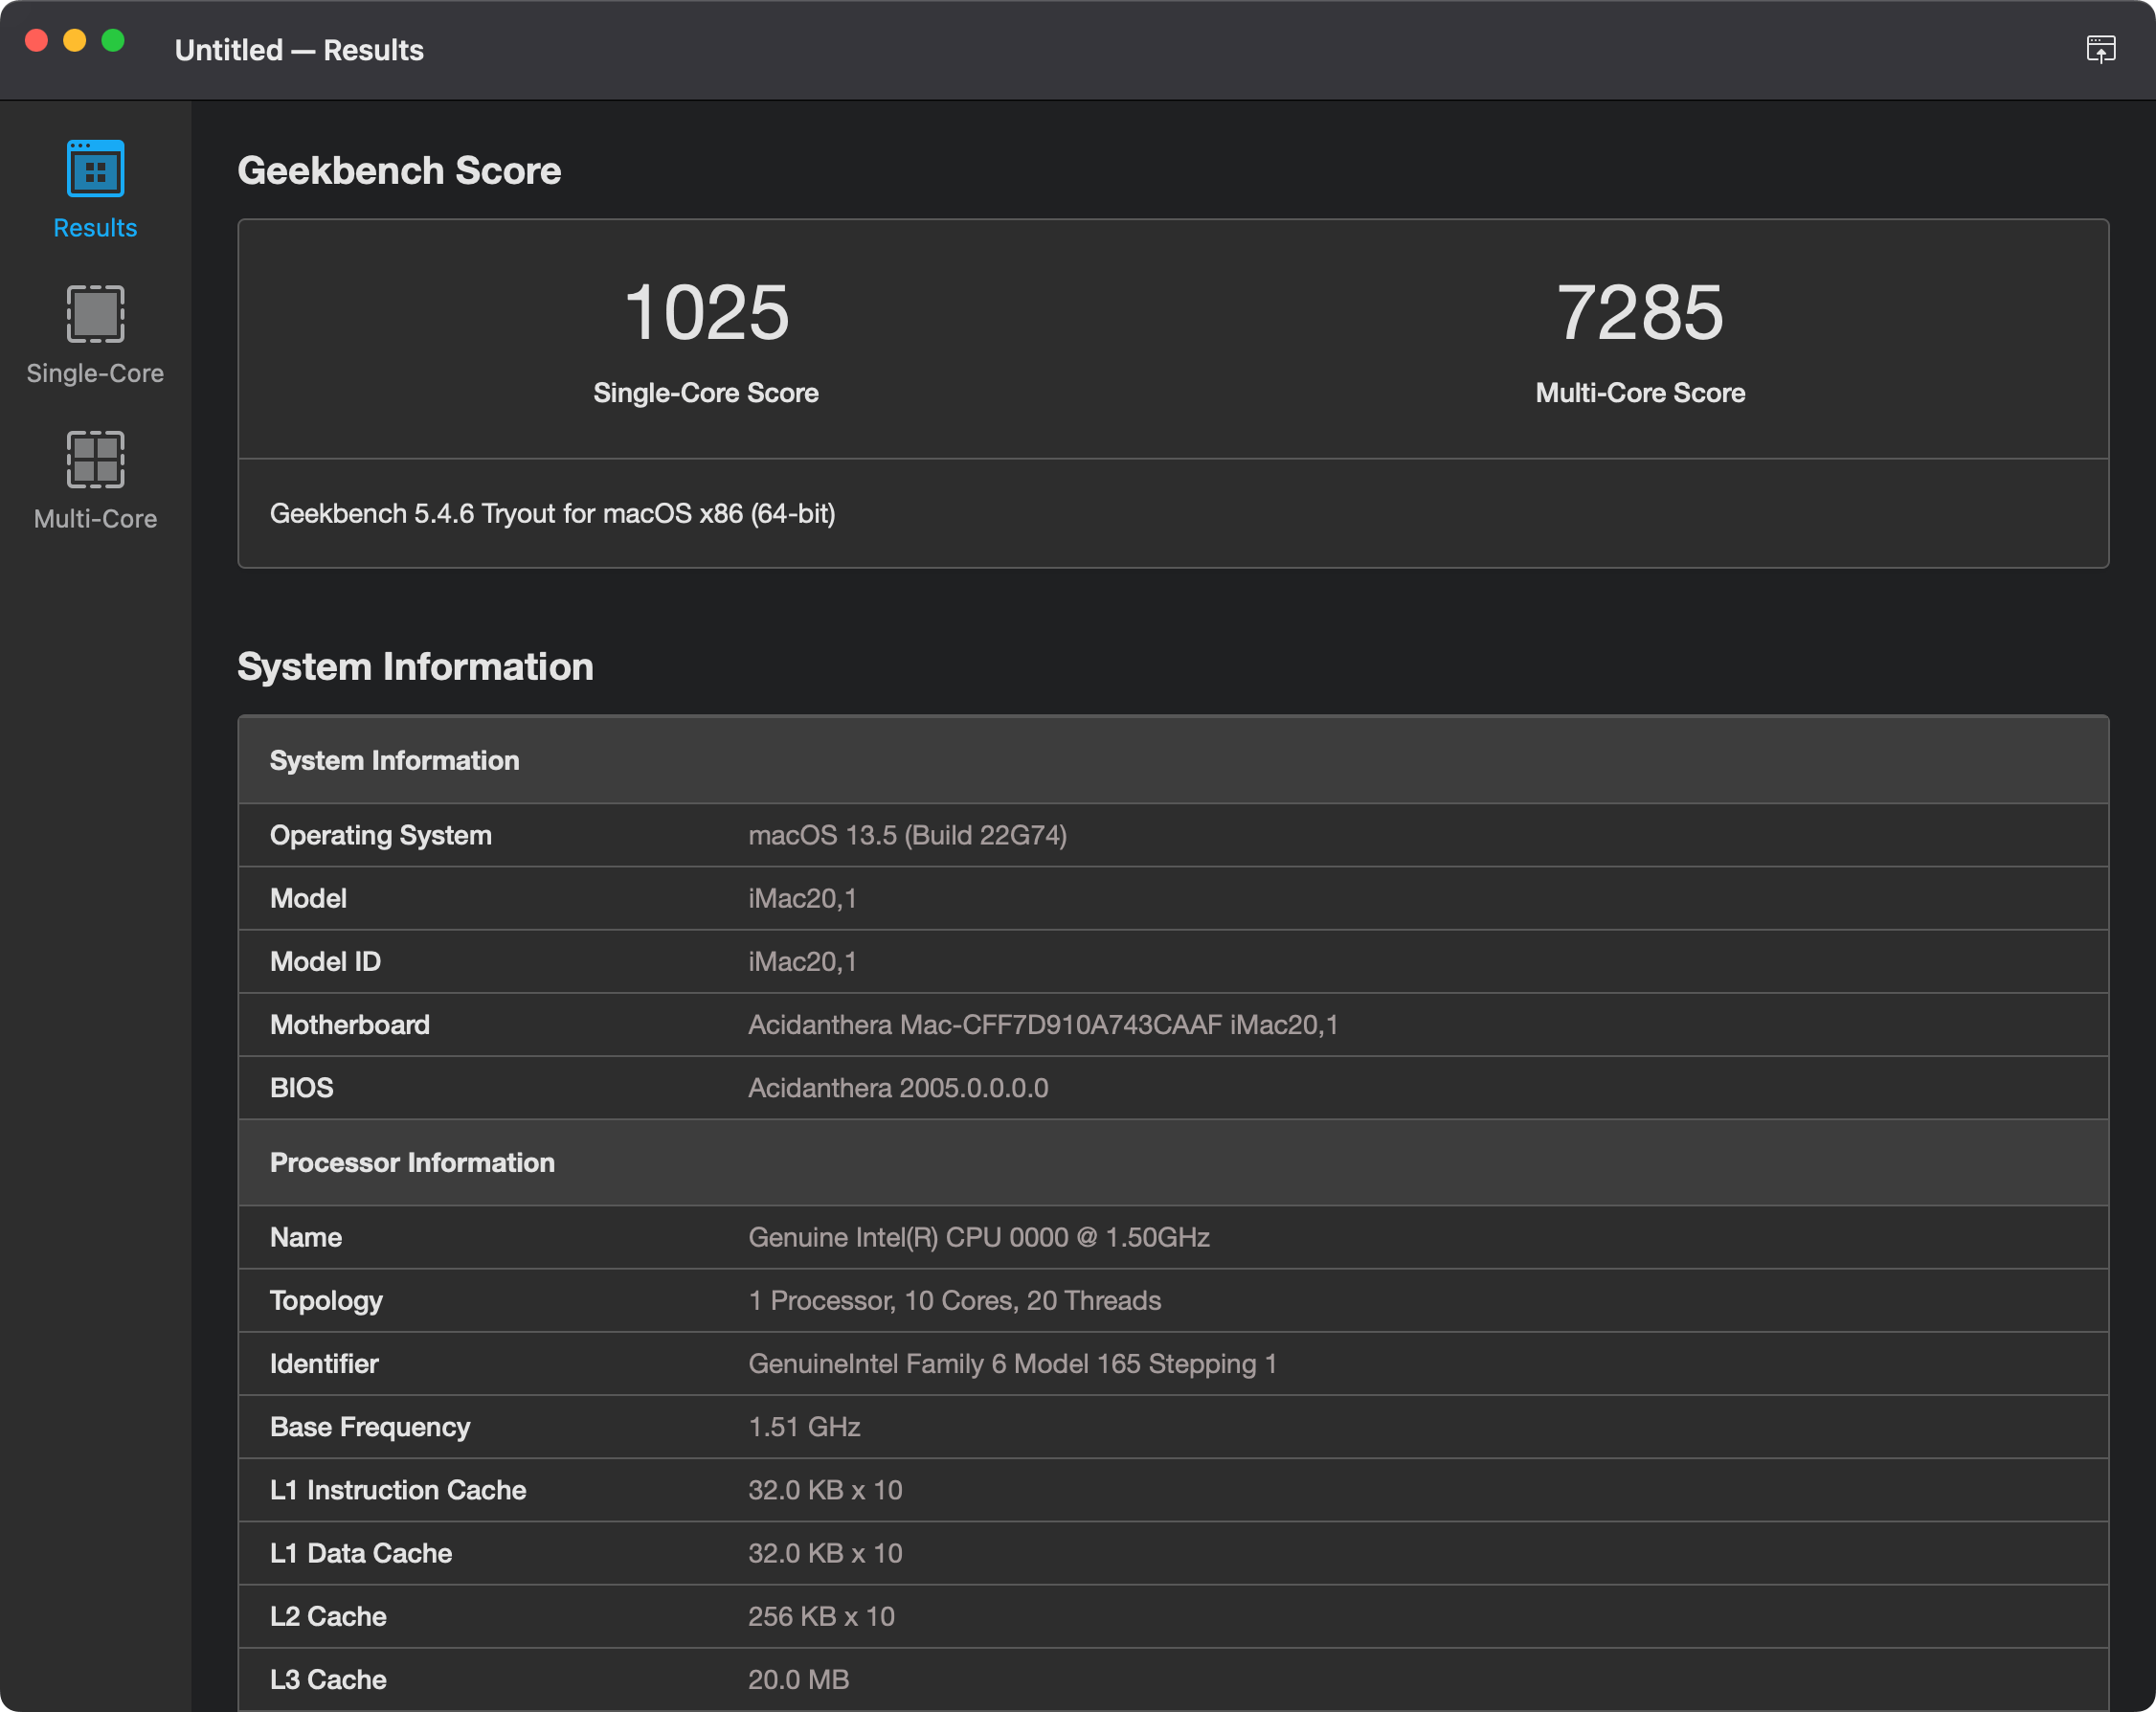Click the Untitled — Results window title
This screenshot has height=1712, width=2156.
299,50
